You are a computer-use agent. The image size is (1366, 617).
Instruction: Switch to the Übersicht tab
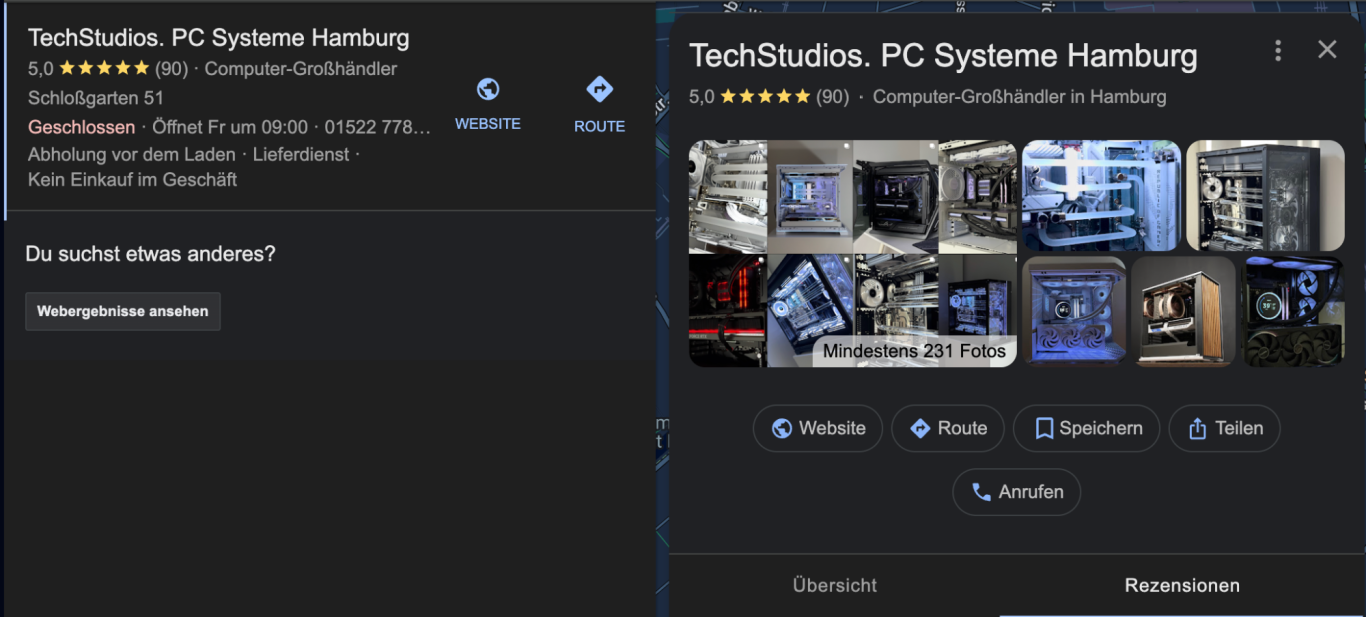(834, 585)
